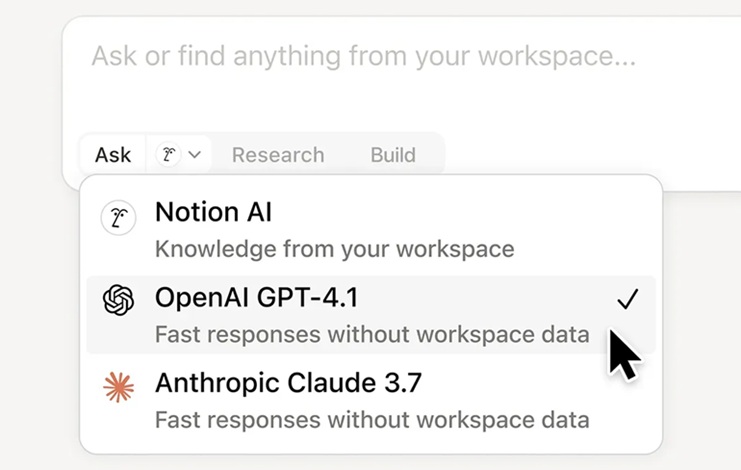Click GPT-4.1 'Fast responses without workspace data' text
Screen dimensions: 741x470
coord(372,334)
